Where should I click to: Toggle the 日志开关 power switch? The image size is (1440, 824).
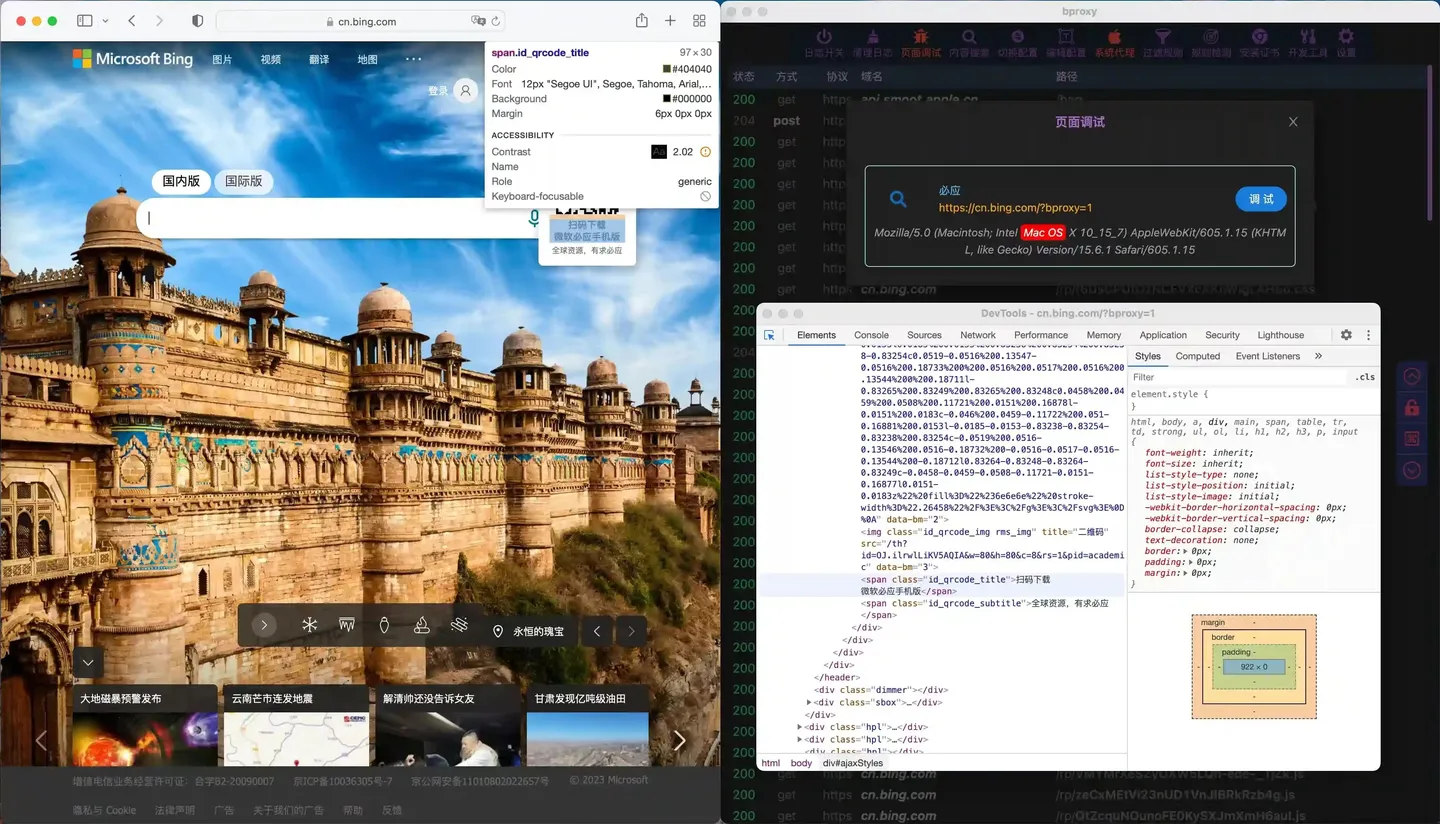tap(824, 40)
